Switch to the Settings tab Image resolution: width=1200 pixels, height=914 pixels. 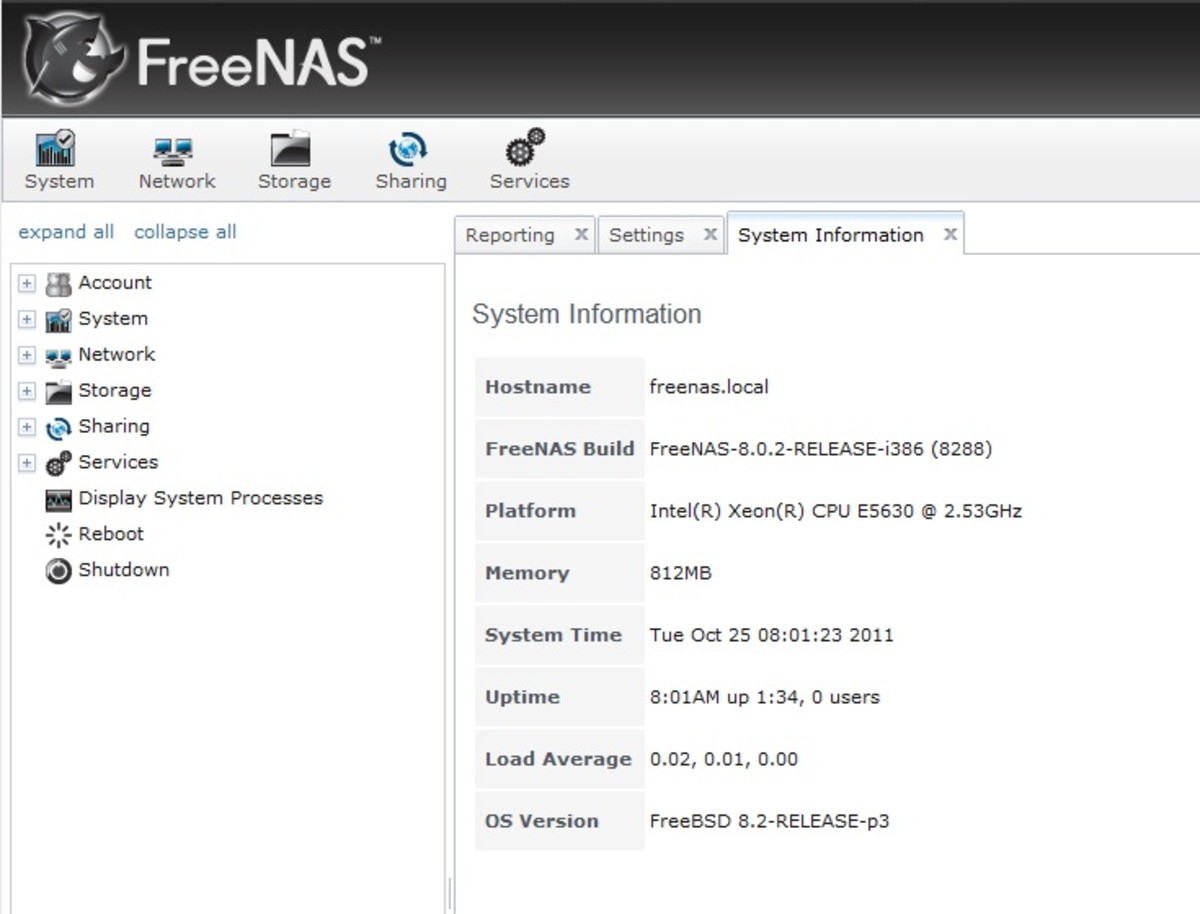pos(647,234)
